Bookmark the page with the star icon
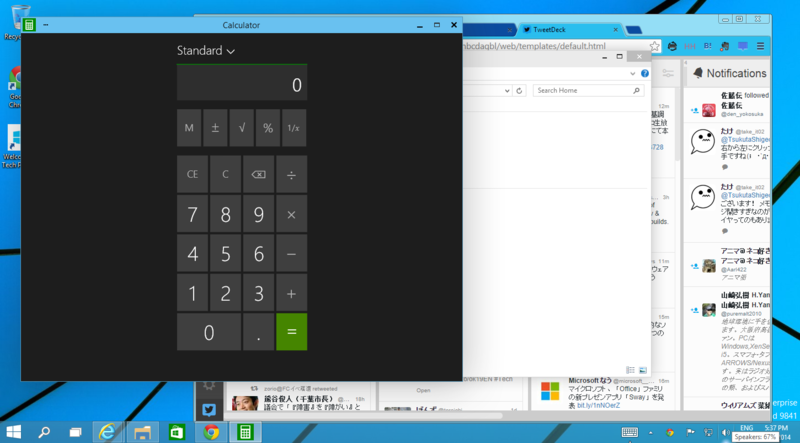Image resolution: width=800 pixels, height=443 pixels. pyautogui.click(x=655, y=46)
